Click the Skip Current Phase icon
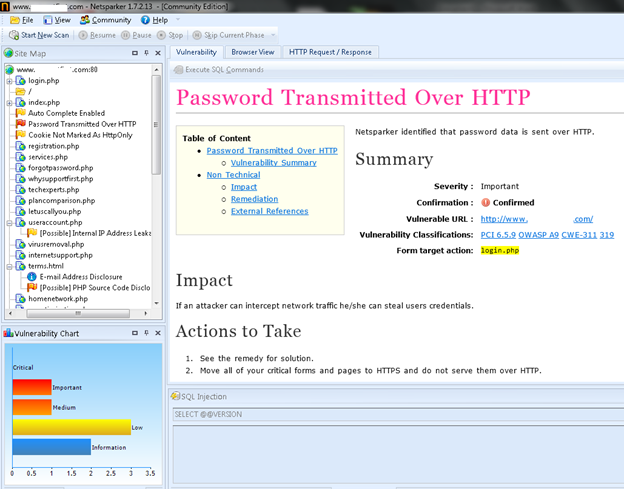 [198, 35]
